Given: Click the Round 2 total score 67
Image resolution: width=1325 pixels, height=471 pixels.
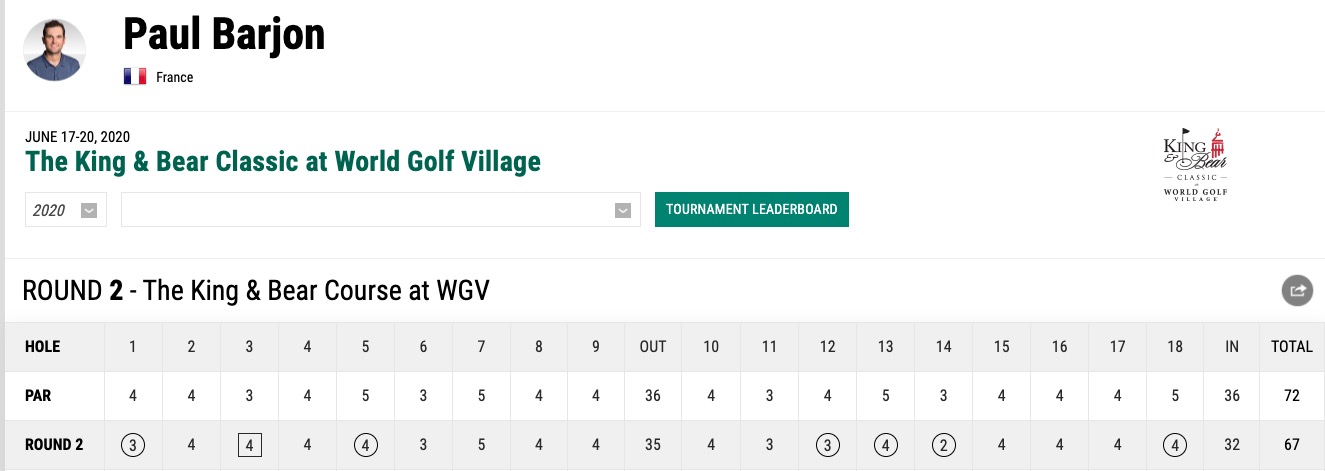Looking at the screenshot, I should click(x=1291, y=445).
